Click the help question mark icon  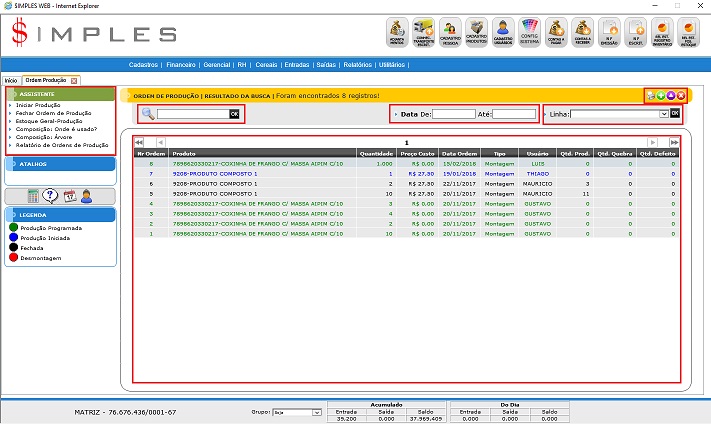(50, 195)
